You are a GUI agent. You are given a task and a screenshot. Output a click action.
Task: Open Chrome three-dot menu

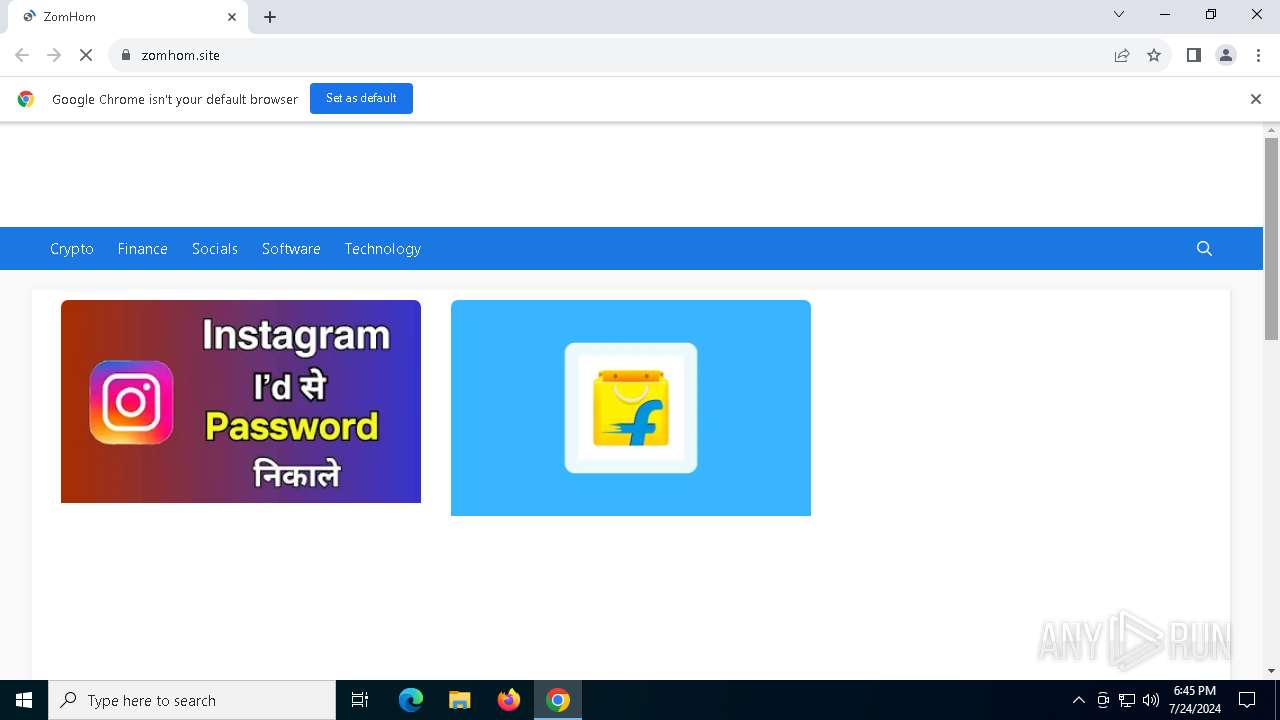(x=1258, y=55)
